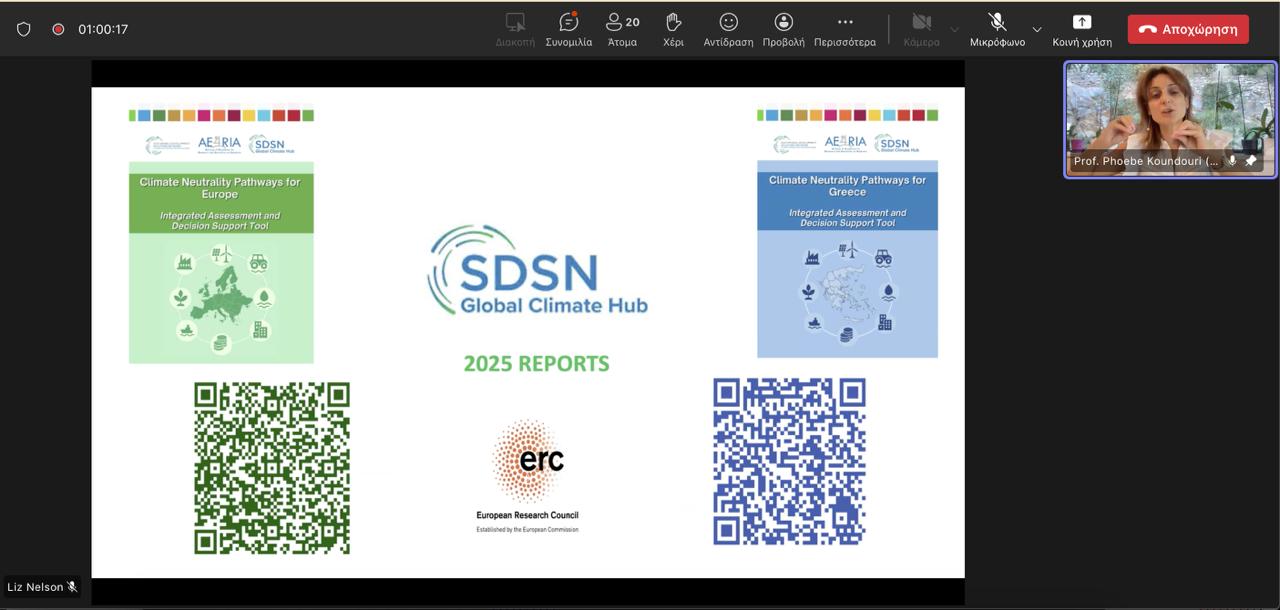
Task: Toggle the Μικρόφωνο microphone mute
Action: click(997, 23)
